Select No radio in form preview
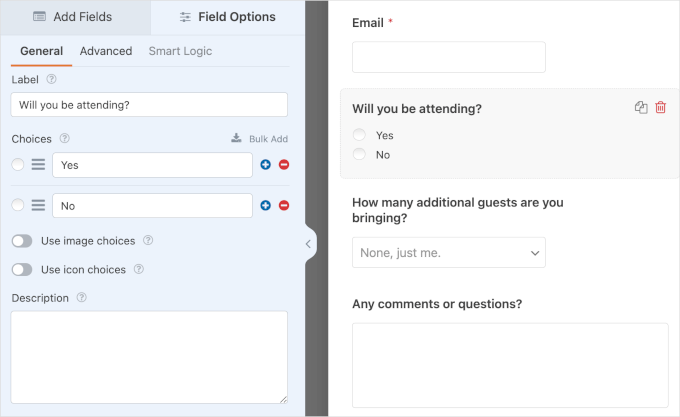This screenshot has width=680, height=417. tap(359, 154)
